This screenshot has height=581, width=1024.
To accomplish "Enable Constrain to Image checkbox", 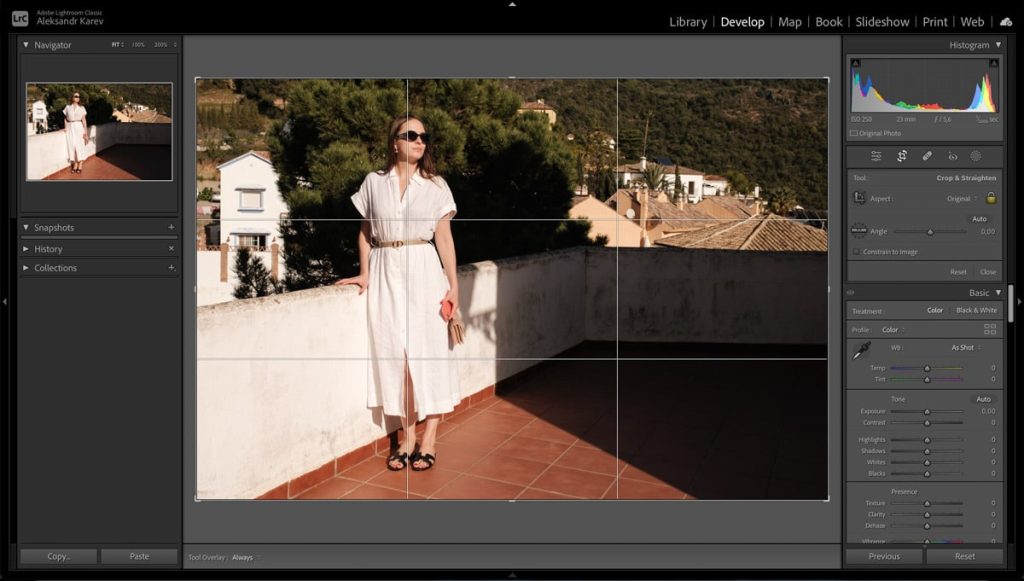I will [856, 252].
